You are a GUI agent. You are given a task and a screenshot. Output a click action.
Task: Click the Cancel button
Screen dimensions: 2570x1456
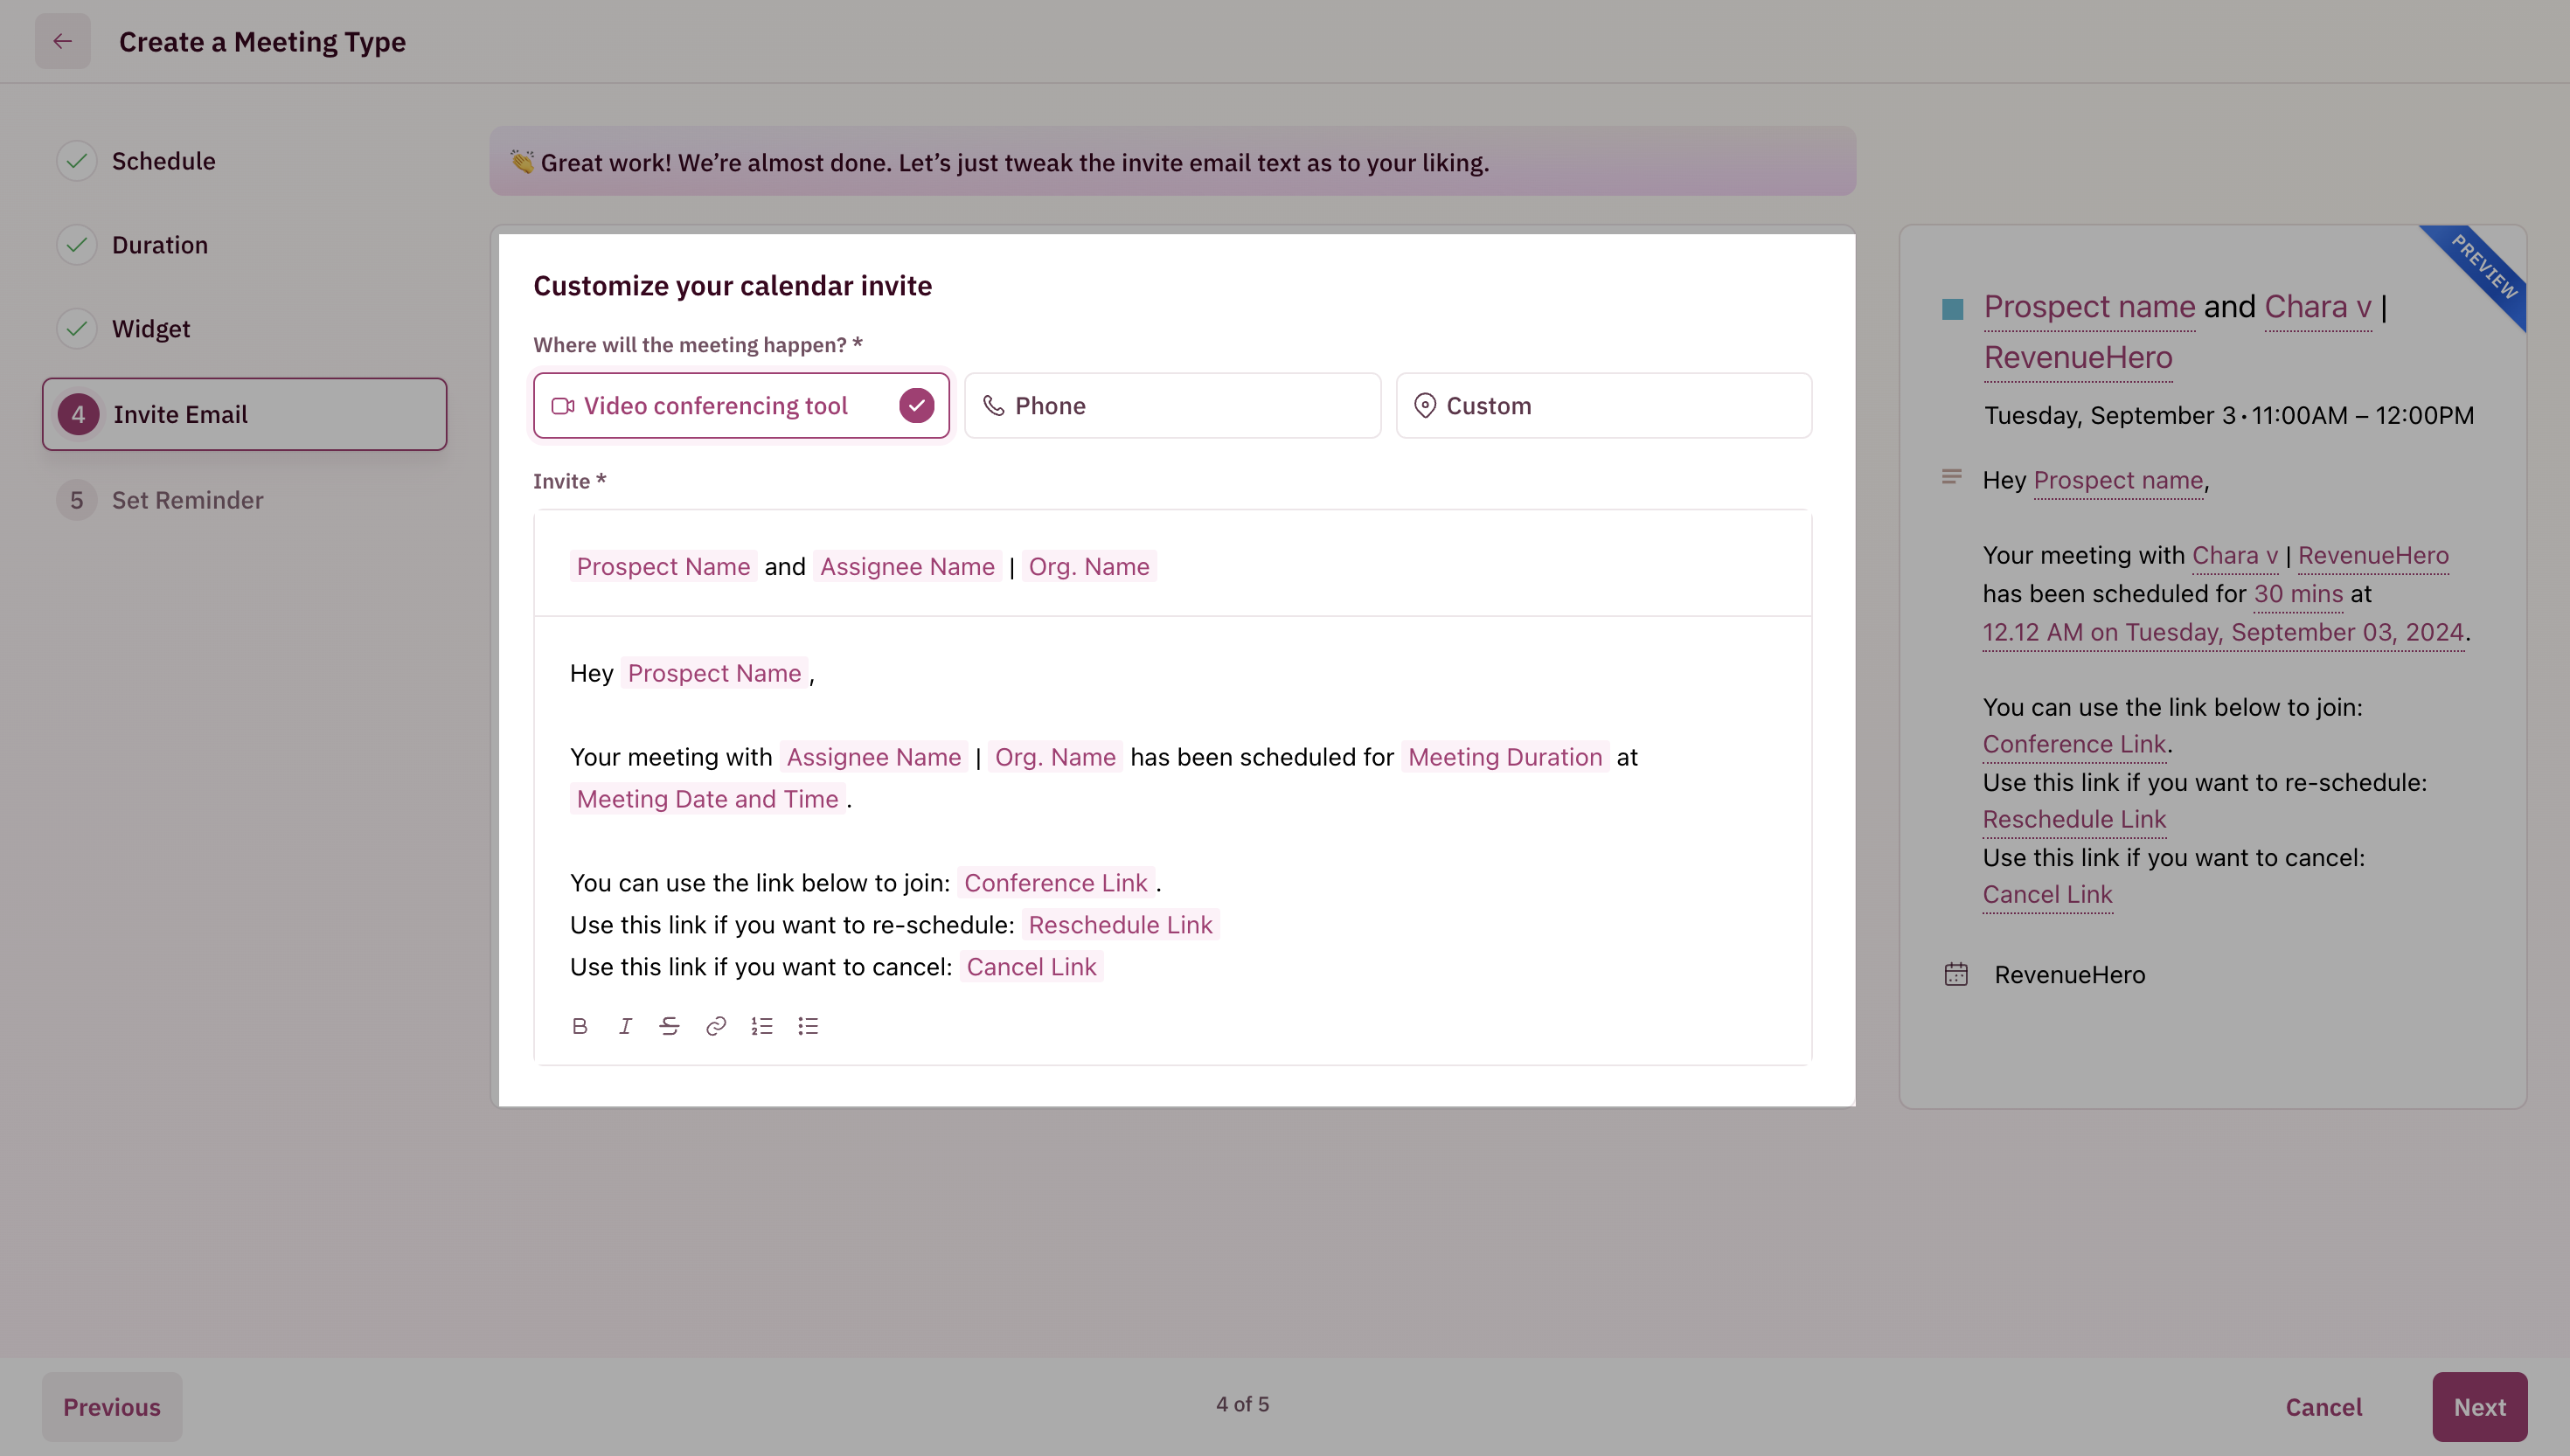point(2323,1406)
